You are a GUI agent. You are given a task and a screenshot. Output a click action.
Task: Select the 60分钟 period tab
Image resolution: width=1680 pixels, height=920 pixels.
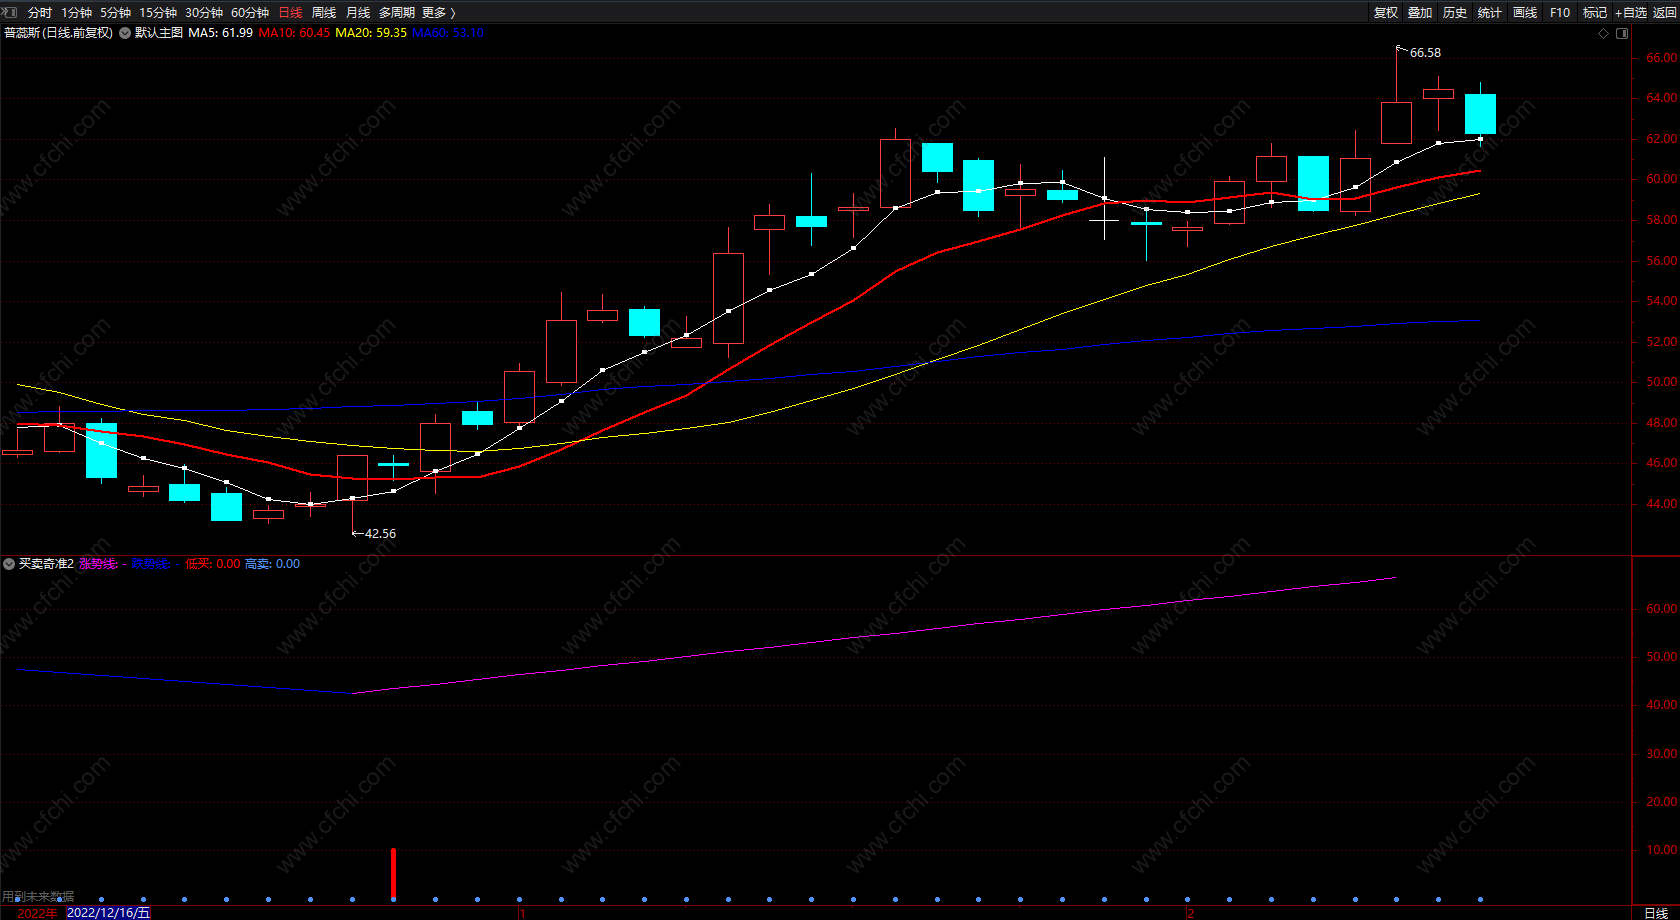coord(250,13)
